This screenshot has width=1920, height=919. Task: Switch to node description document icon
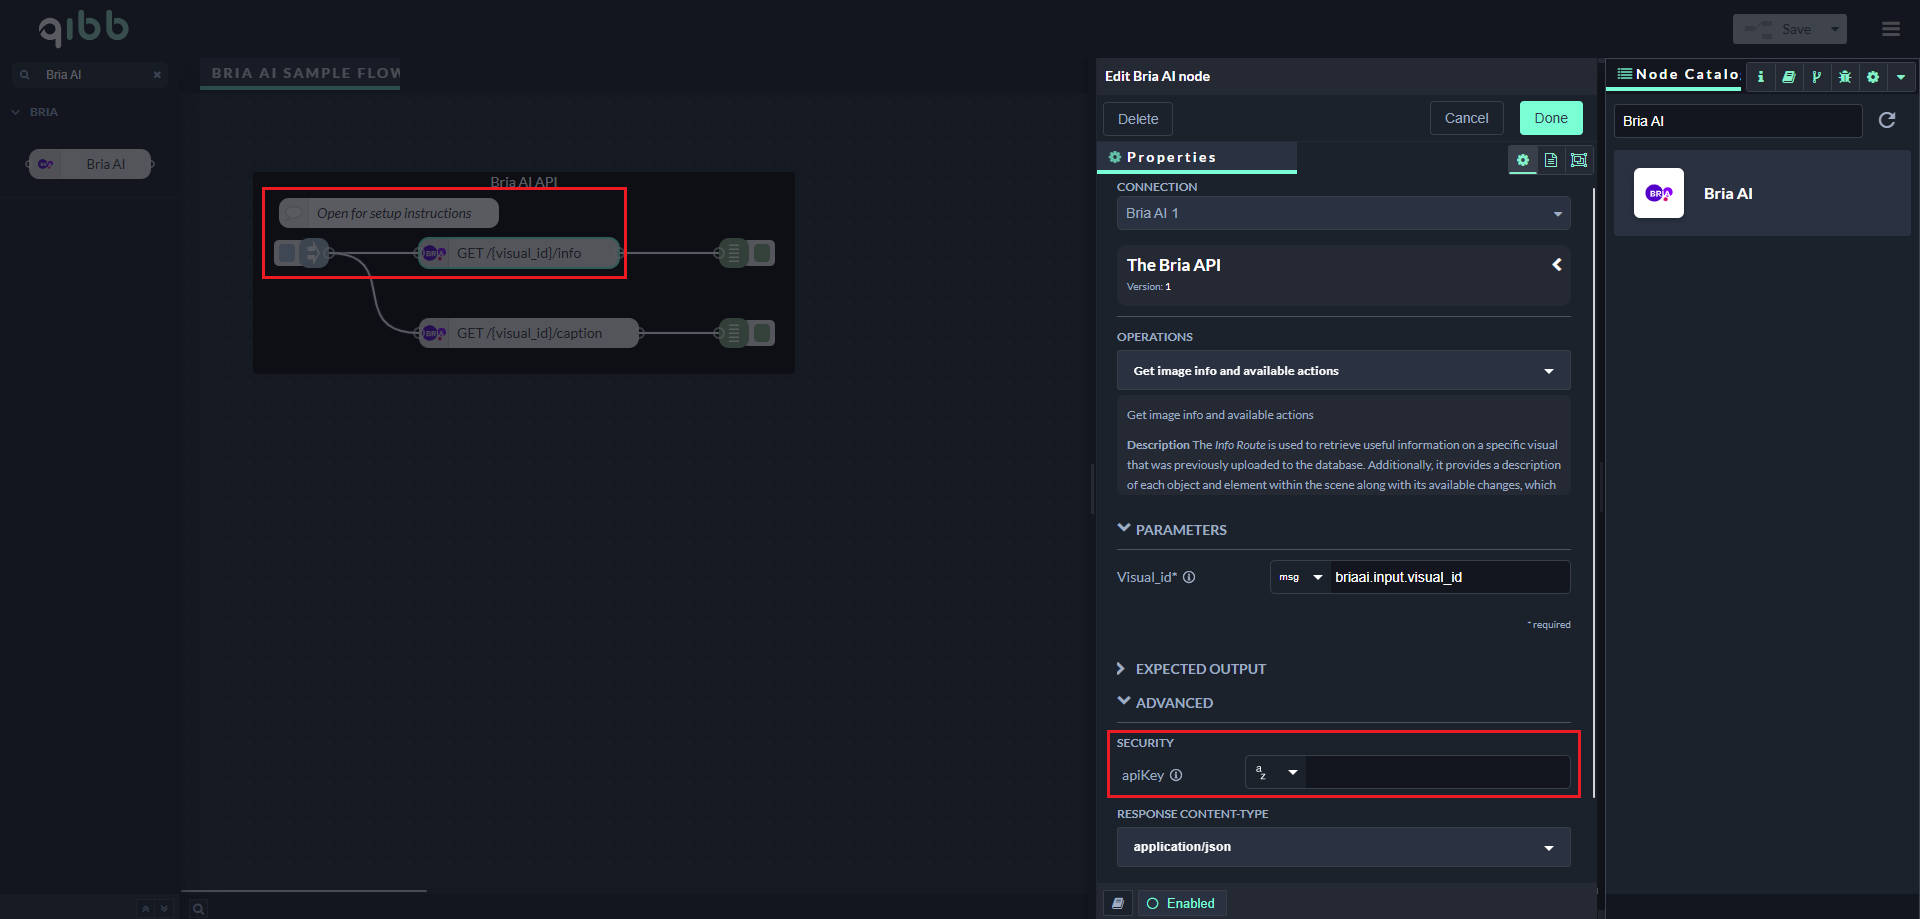1551,160
